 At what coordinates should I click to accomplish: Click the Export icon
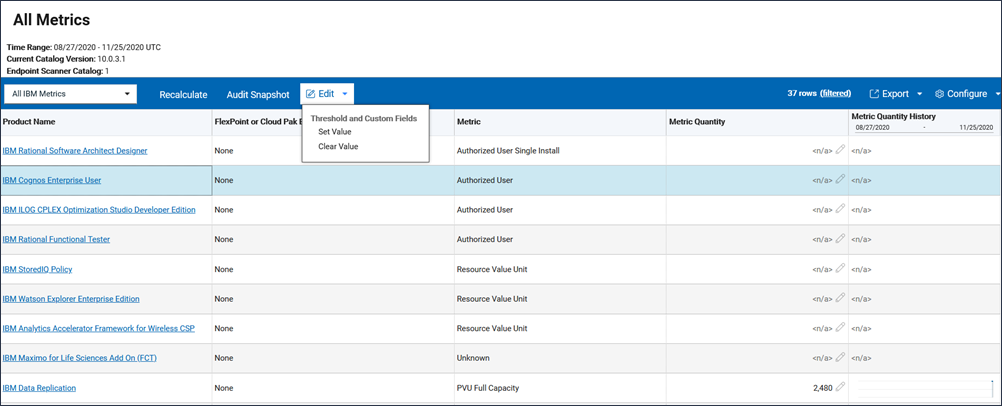(x=874, y=94)
